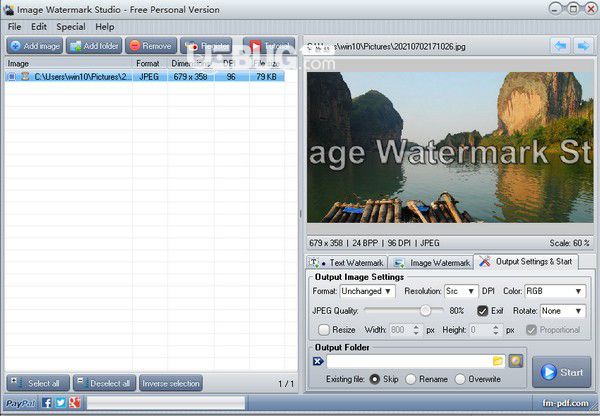Click the PayPal donate icon

tap(20, 403)
